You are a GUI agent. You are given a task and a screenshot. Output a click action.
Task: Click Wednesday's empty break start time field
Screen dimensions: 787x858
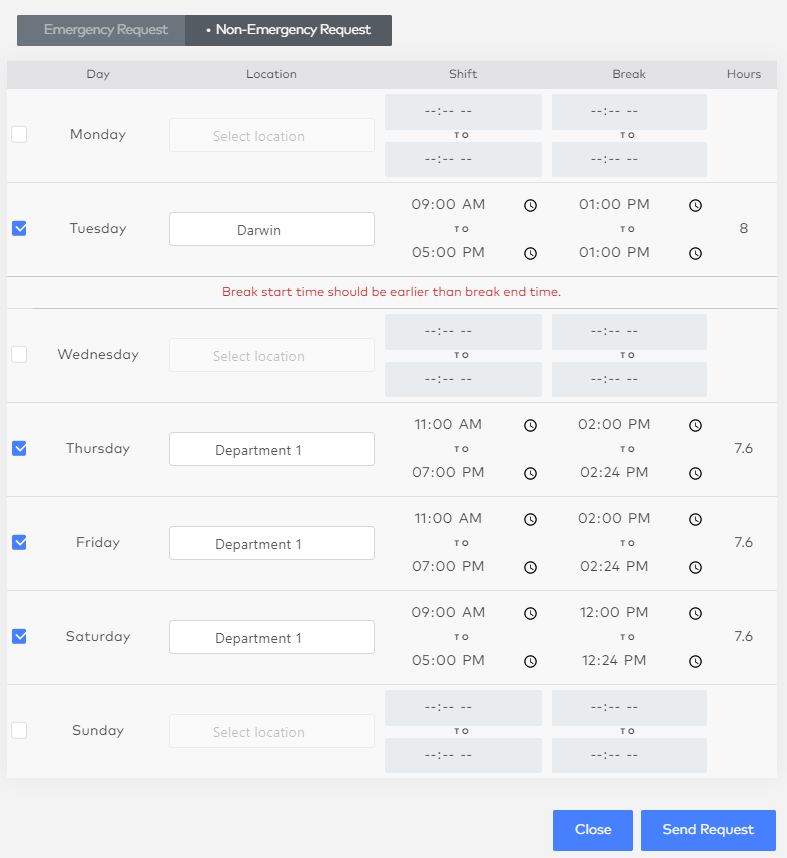coord(629,332)
